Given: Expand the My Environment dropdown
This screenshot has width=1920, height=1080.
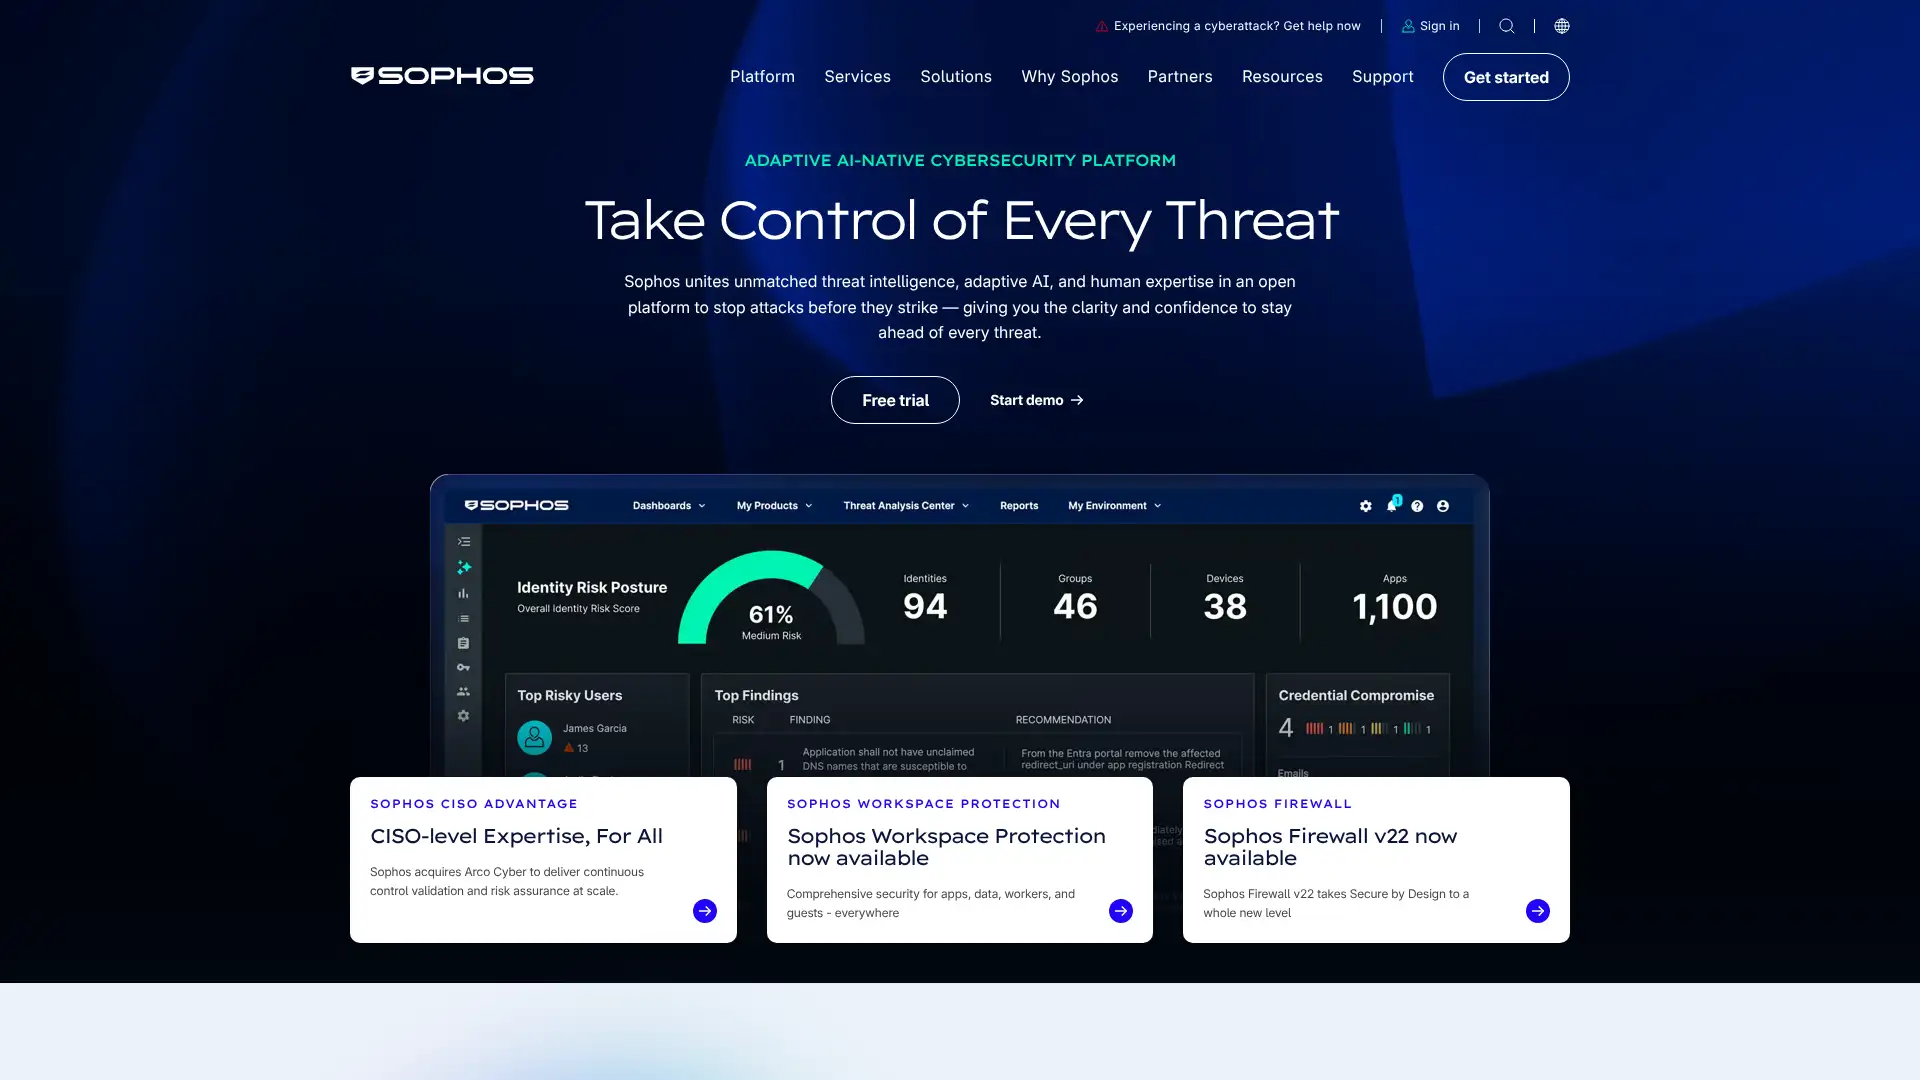Looking at the screenshot, I should (x=1115, y=506).
